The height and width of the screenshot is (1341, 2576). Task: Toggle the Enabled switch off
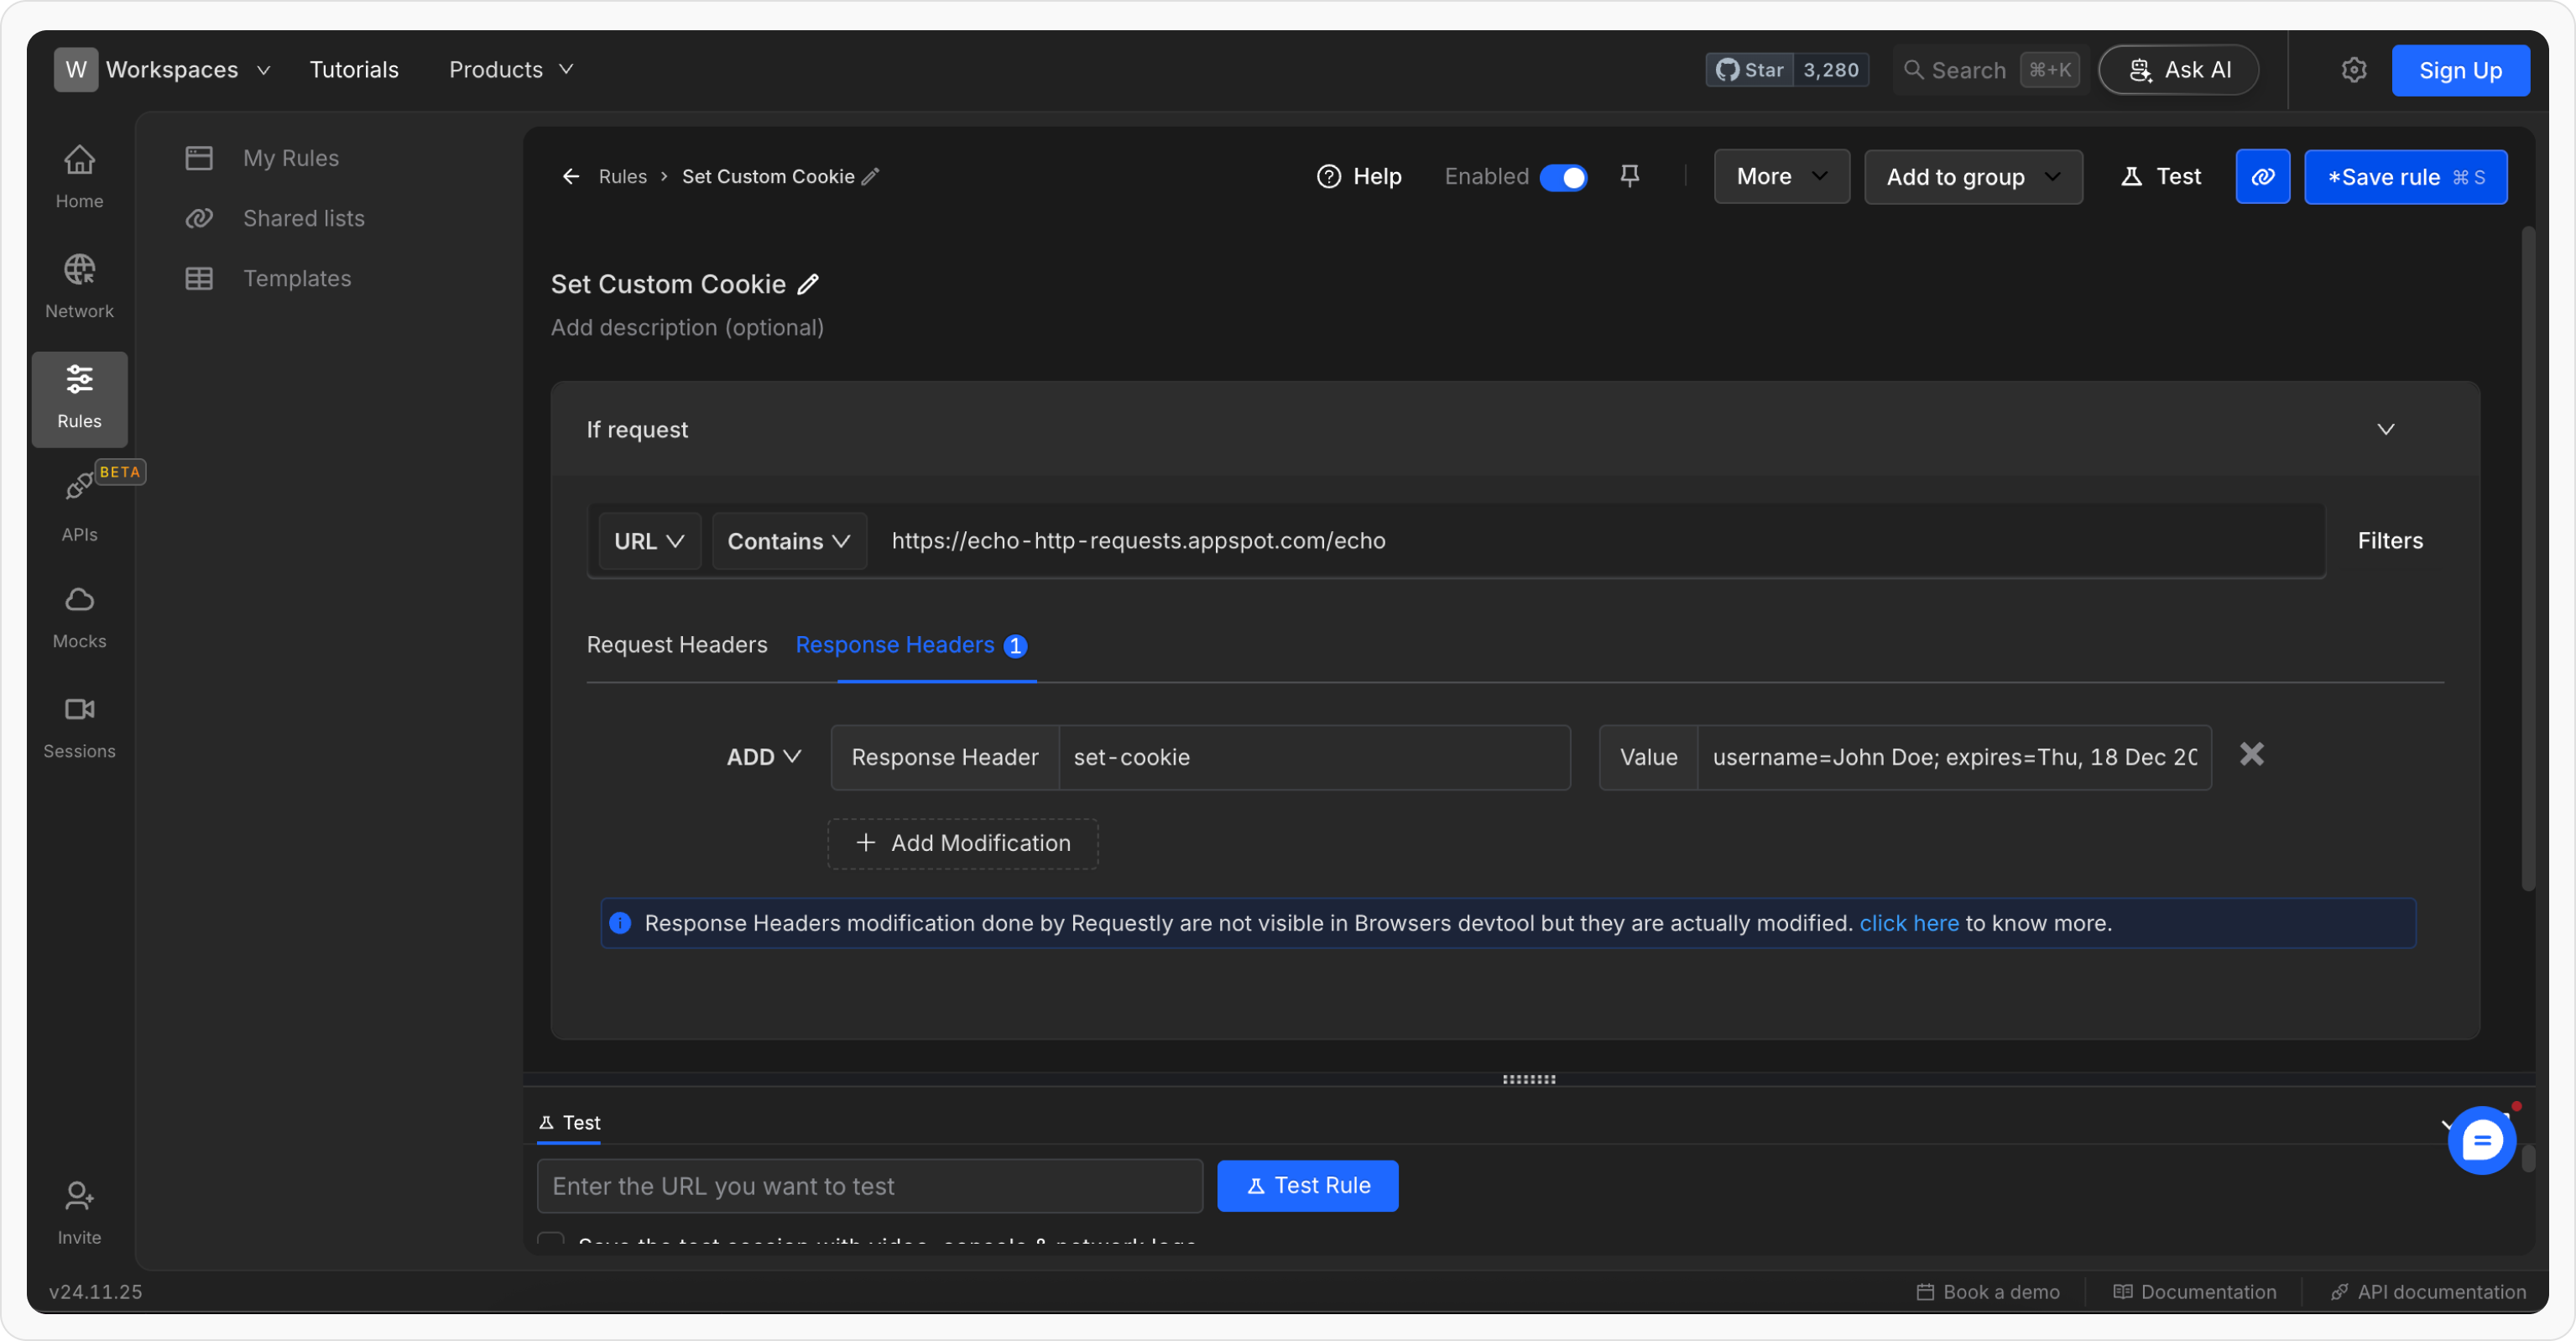pos(1563,177)
